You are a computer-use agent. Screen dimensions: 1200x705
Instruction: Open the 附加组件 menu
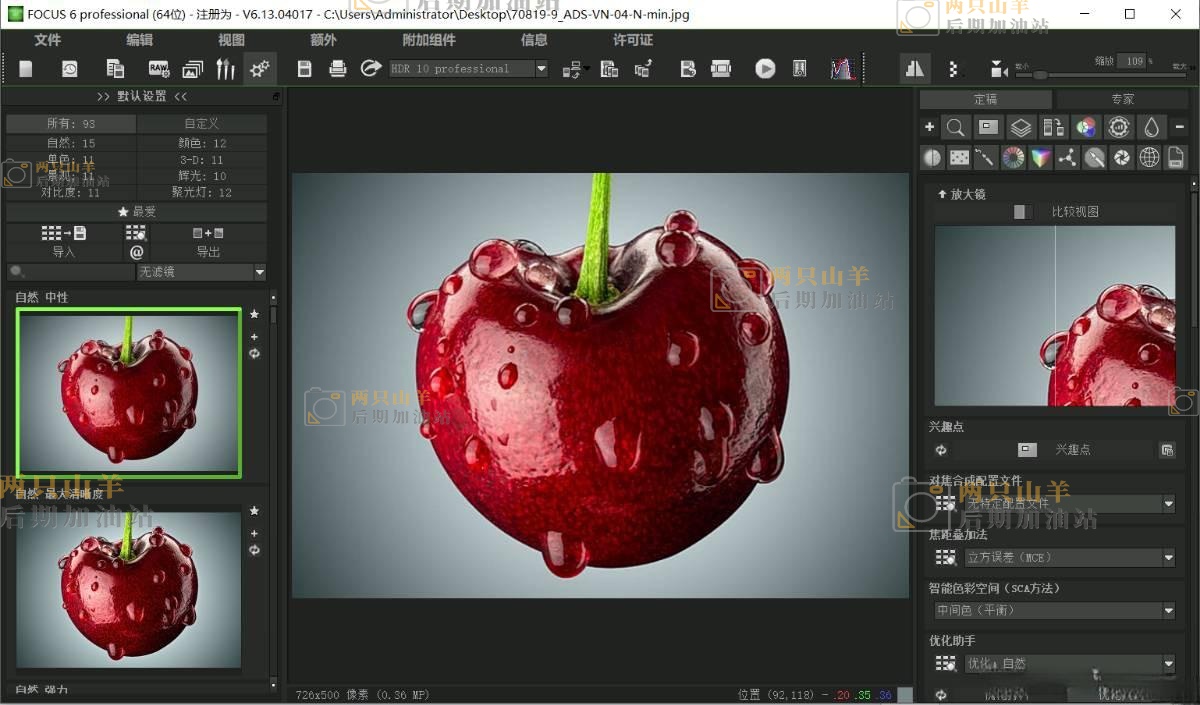pyautogui.click(x=428, y=40)
